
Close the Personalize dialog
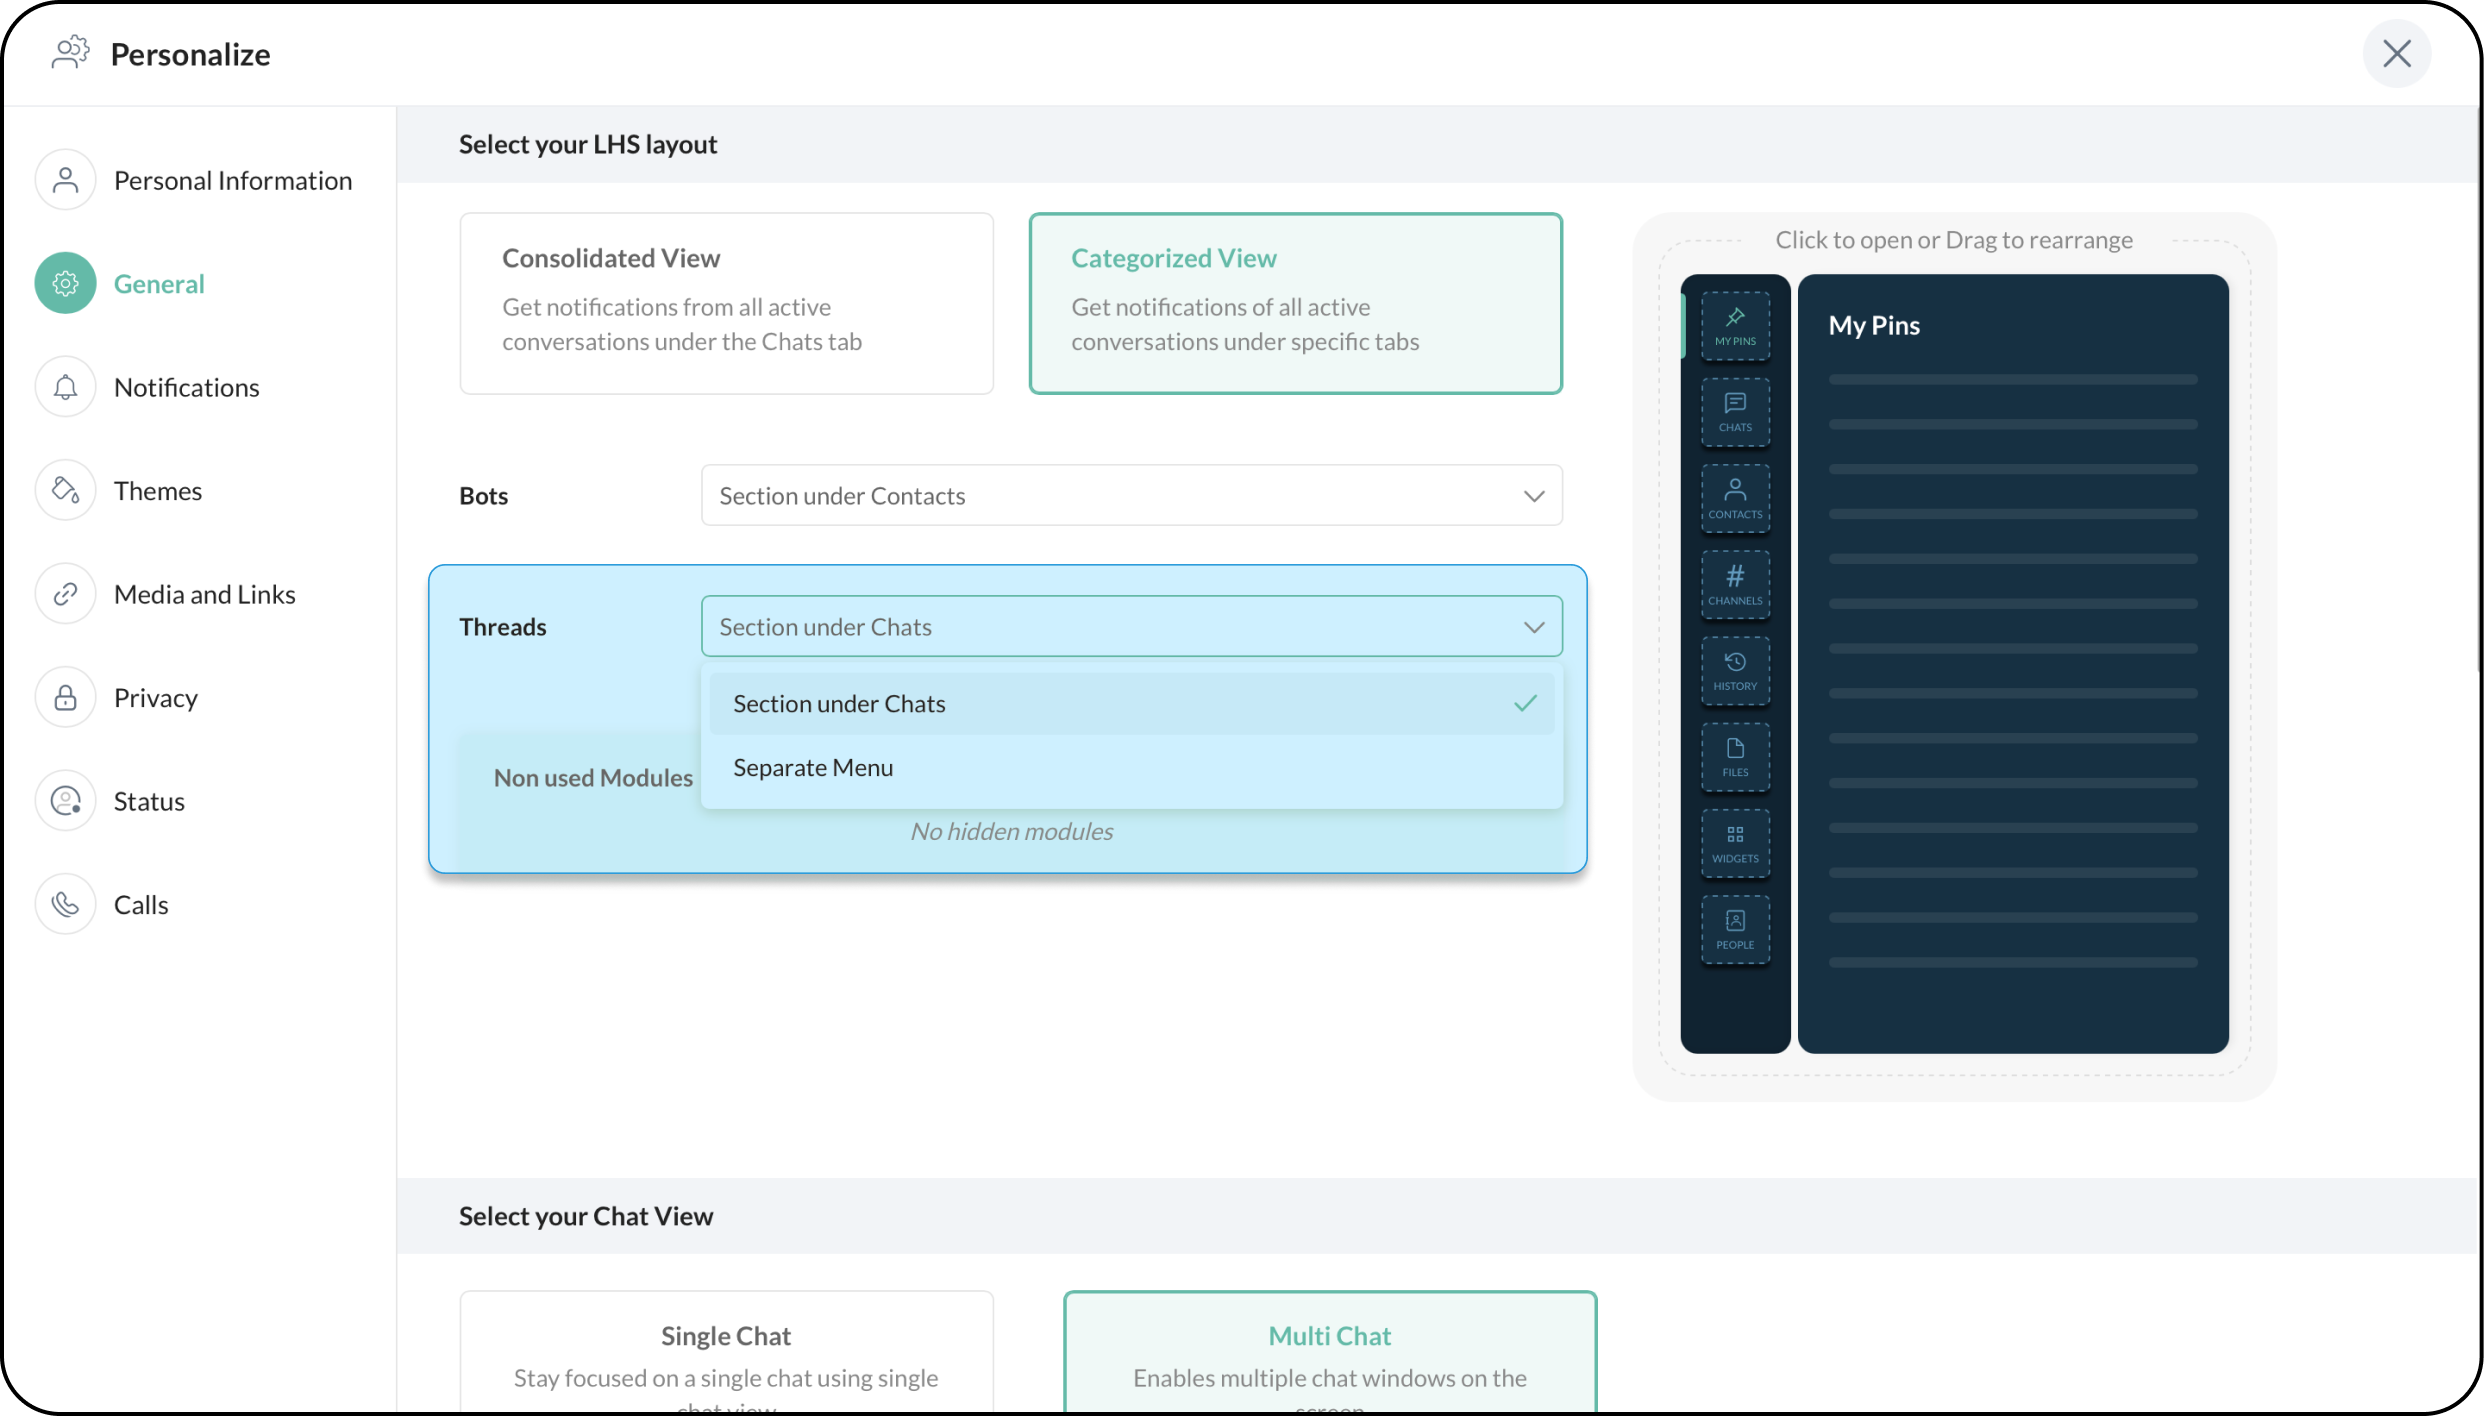[2396, 54]
